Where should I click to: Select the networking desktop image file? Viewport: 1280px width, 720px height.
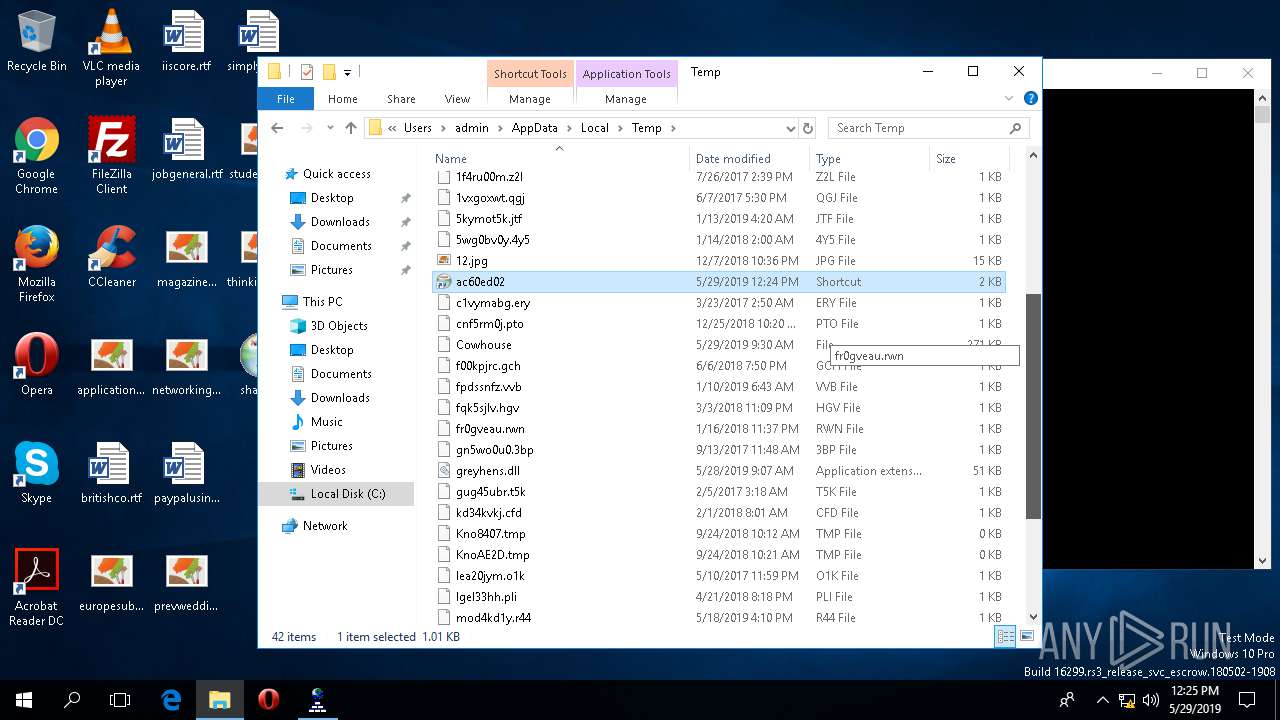(186, 365)
